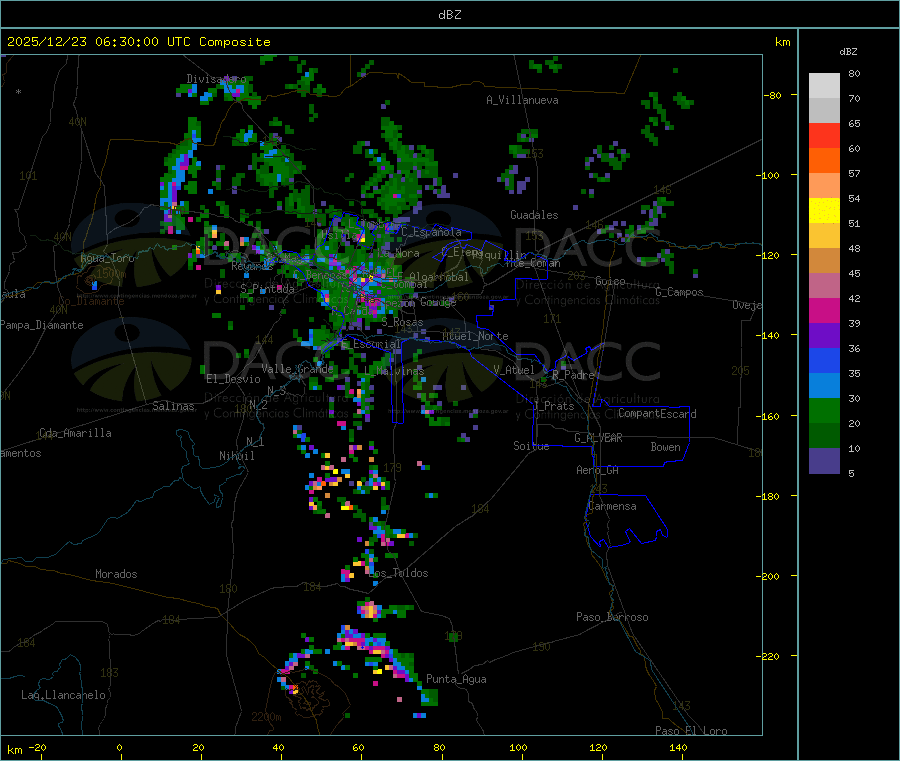
Task: Select the 'Atuel_Norte' label
Action: (x=475, y=336)
